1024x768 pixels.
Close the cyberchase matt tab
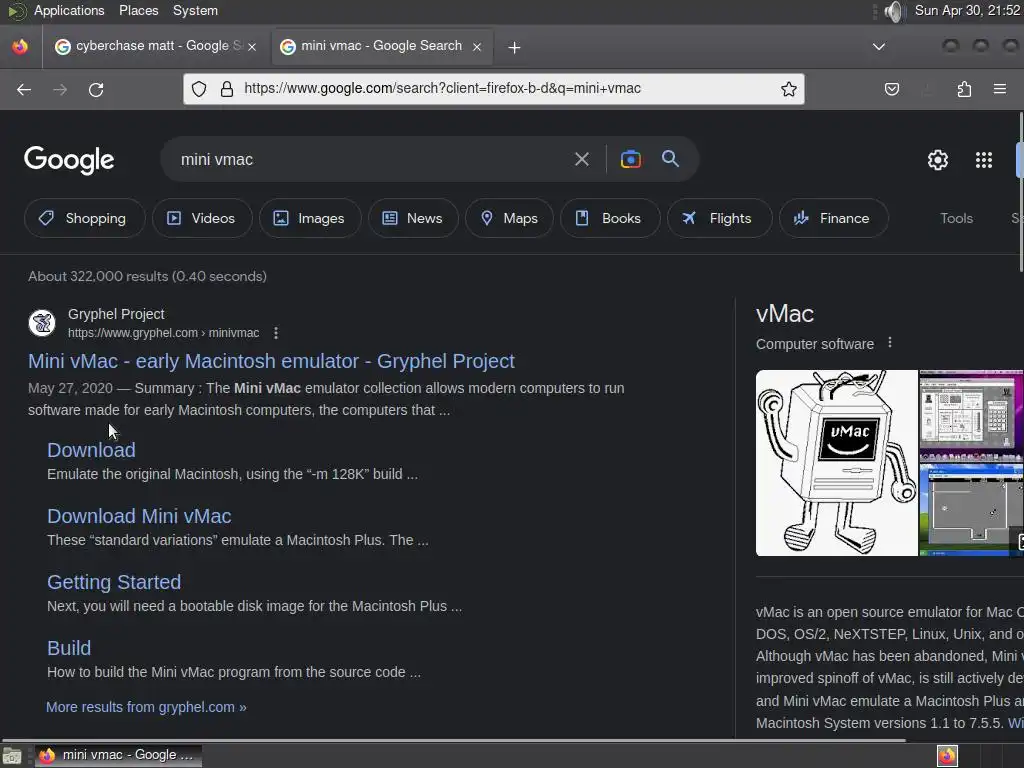click(252, 46)
